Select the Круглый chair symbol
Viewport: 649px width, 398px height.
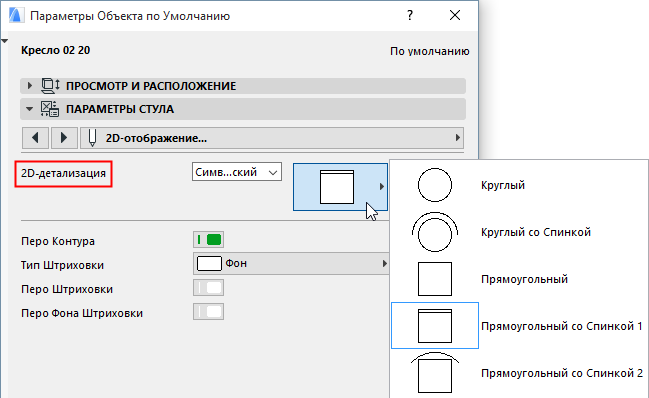pyautogui.click(x=519, y=185)
